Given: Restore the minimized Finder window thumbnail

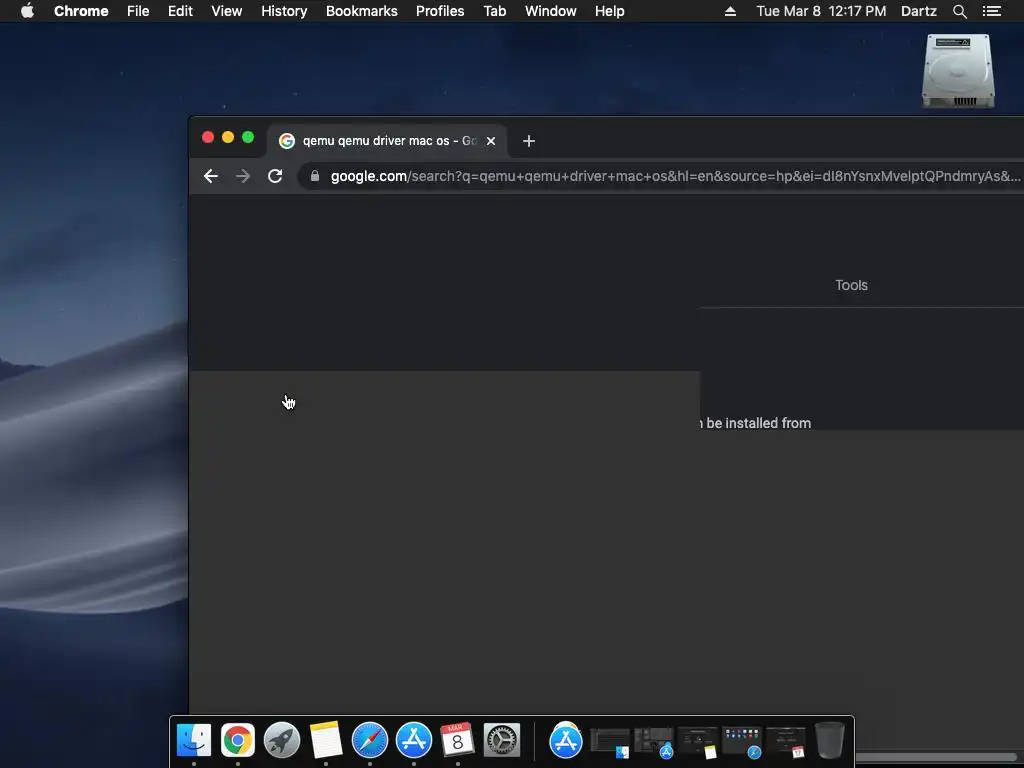Looking at the screenshot, I should coord(610,742).
